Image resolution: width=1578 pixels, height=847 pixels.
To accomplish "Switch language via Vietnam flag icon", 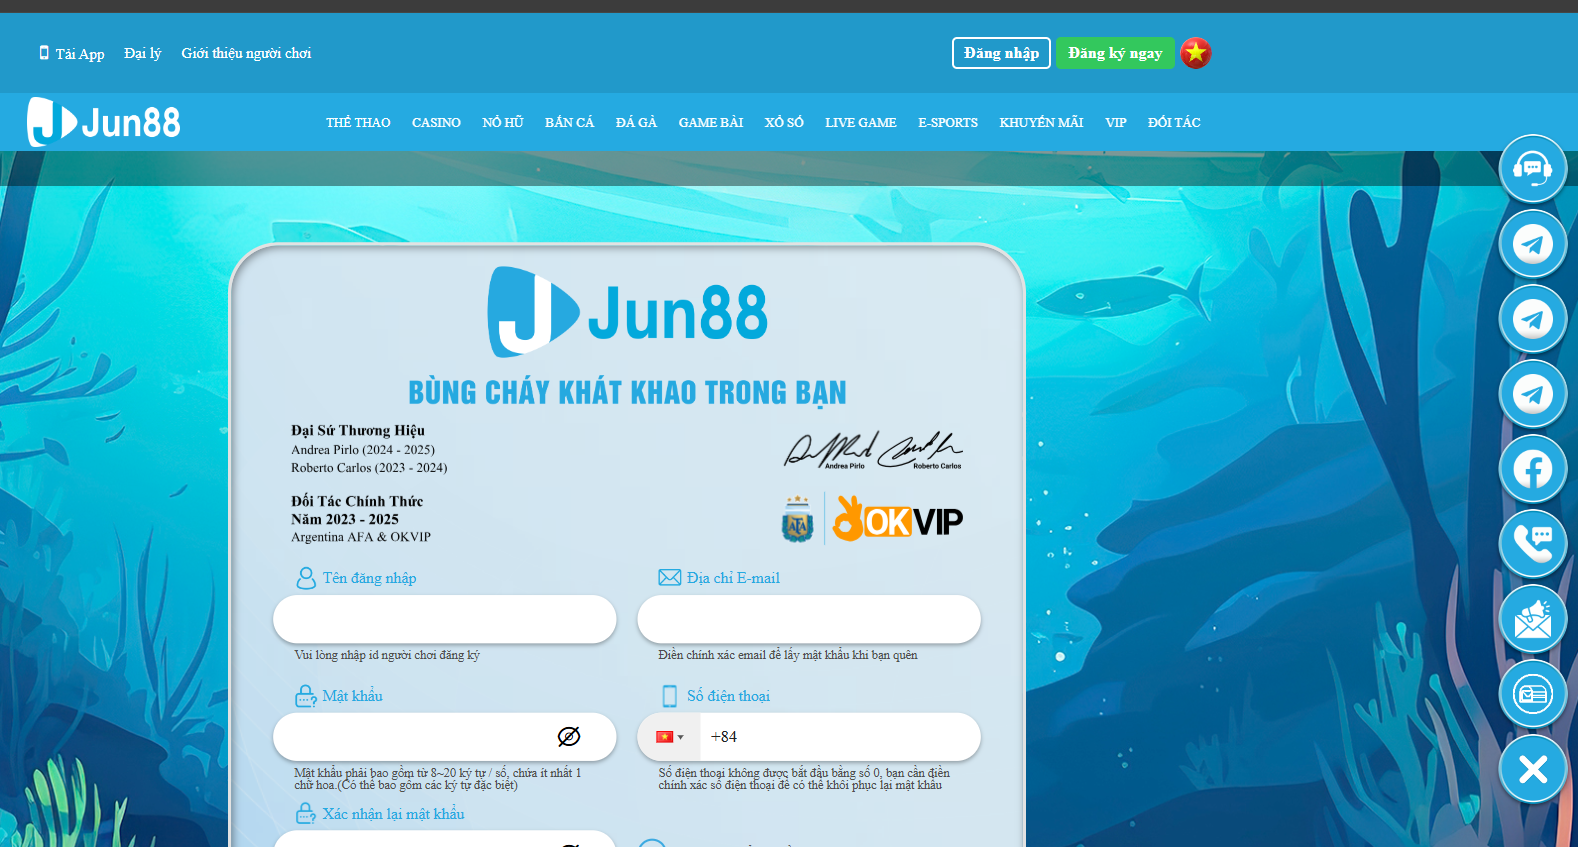I will (1195, 53).
